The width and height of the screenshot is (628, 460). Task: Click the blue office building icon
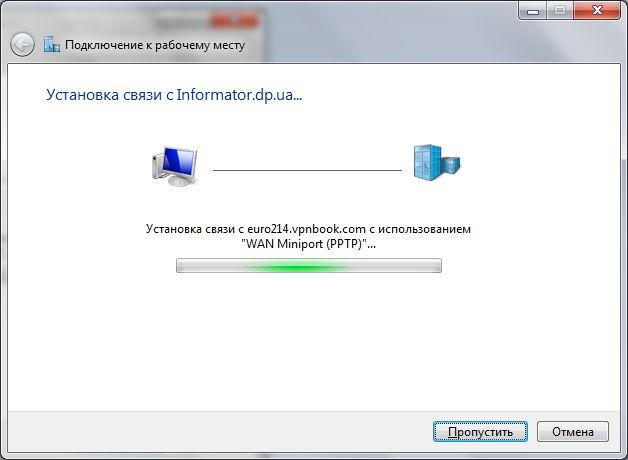coord(437,163)
